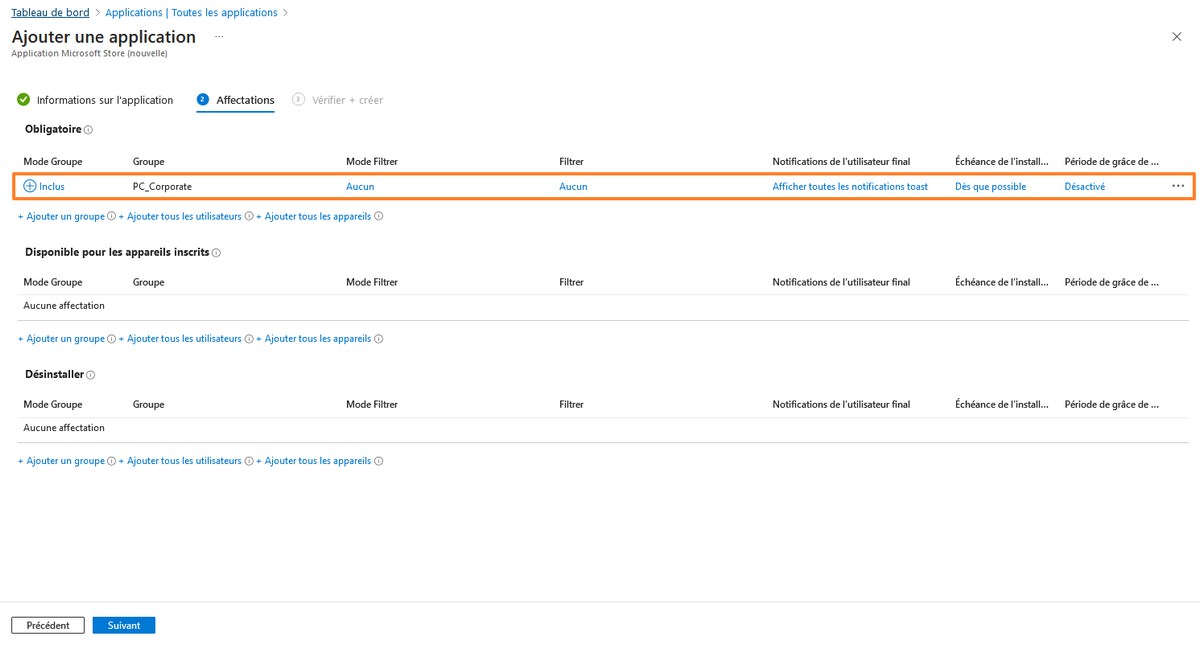Close the Ajouter une application pane
1200x645 pixels.
tap(1176, 36)
